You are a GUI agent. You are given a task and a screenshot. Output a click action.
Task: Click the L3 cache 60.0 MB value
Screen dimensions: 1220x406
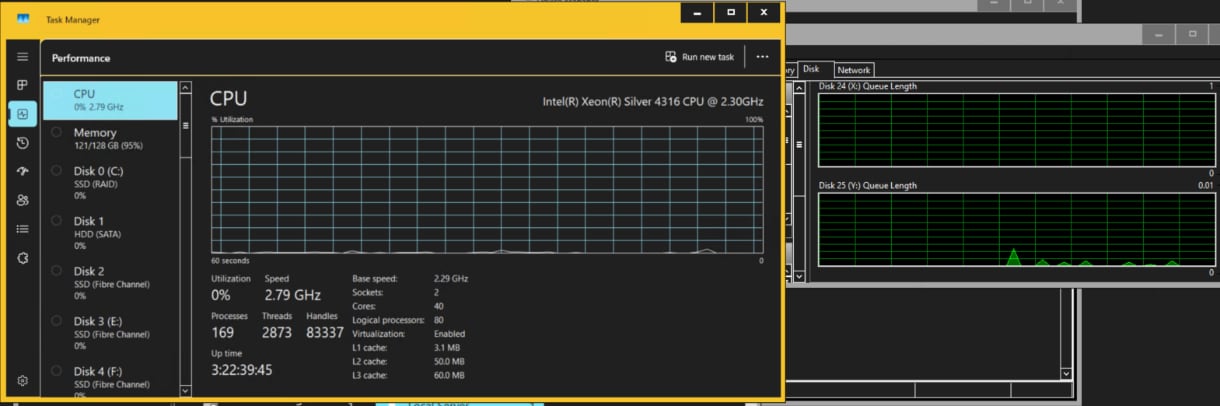pyautogui.click(x=449, y=376)
